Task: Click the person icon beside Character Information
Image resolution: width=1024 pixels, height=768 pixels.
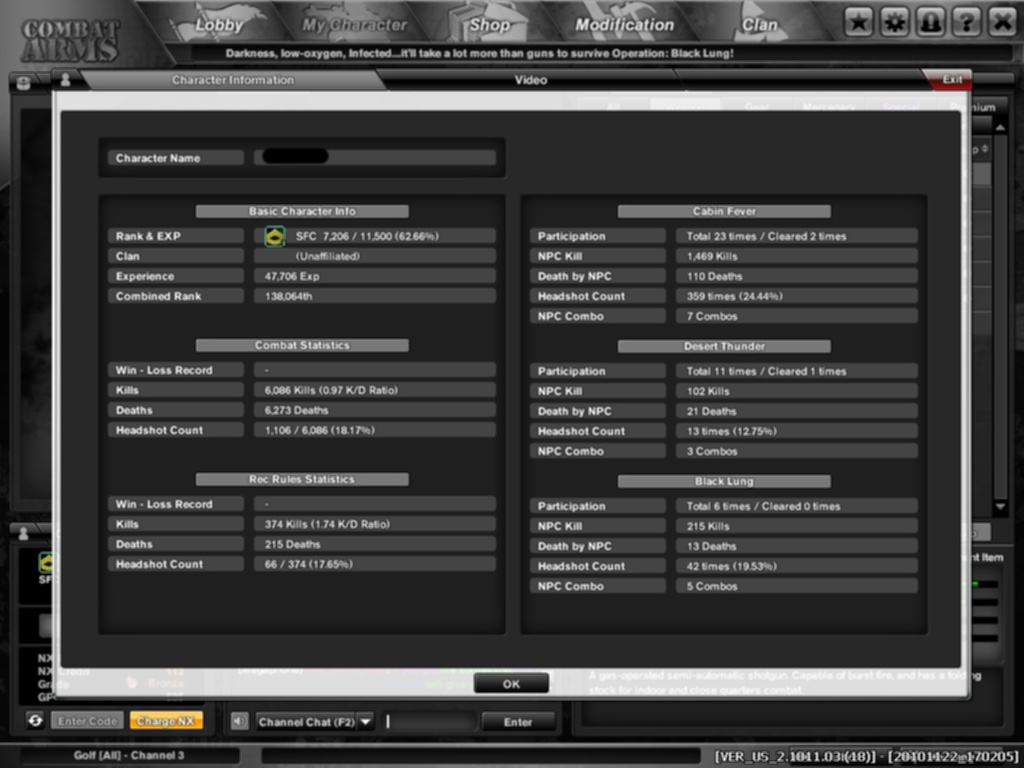Action: (65, 80)
